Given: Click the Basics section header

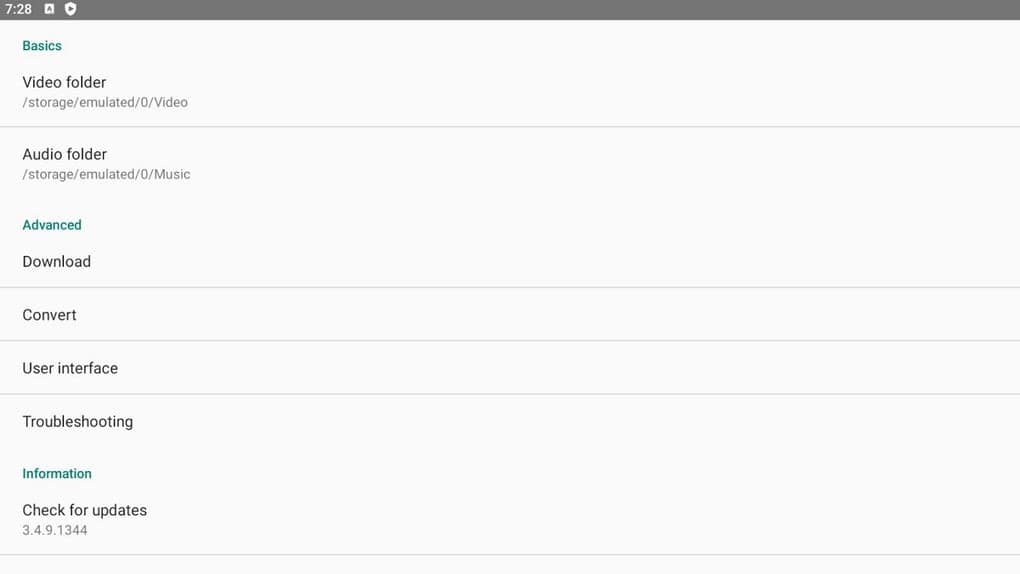Looking at the screenshot, I should tap(42, 46).
